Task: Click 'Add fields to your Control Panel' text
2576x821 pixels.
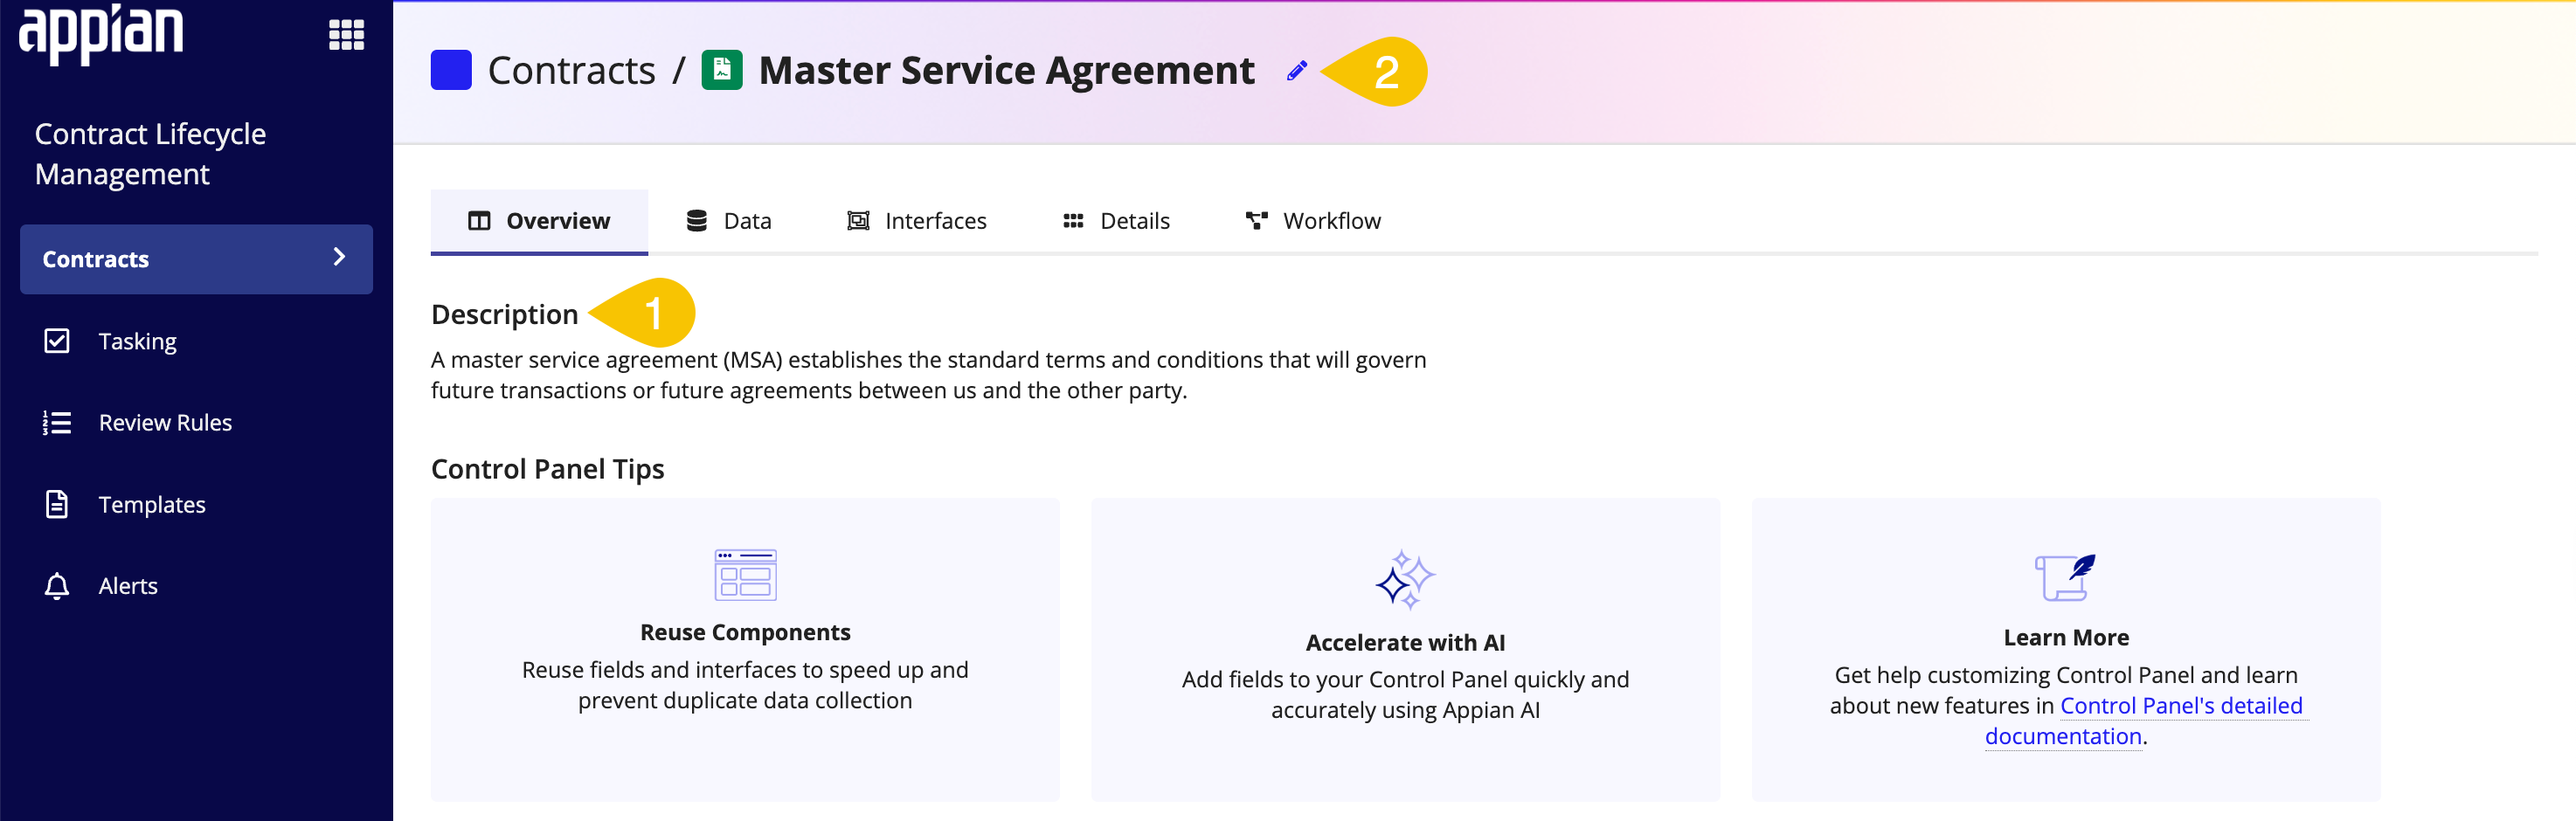Action: [x=1405, y=694]
